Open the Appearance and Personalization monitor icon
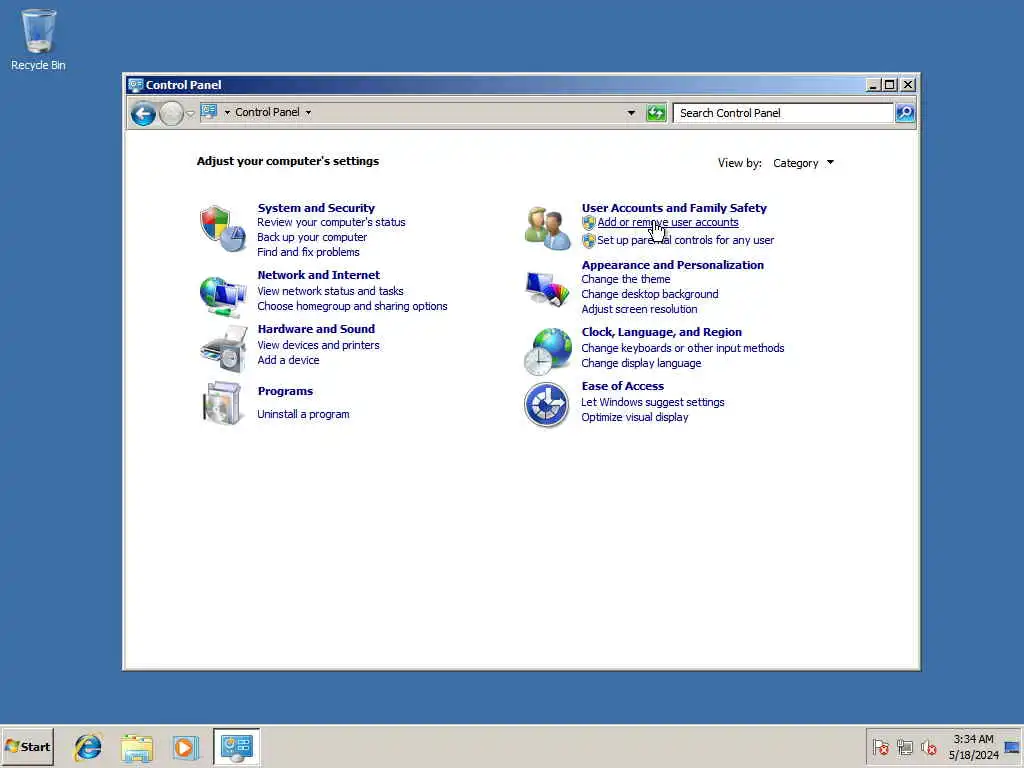 pos(547,289)
